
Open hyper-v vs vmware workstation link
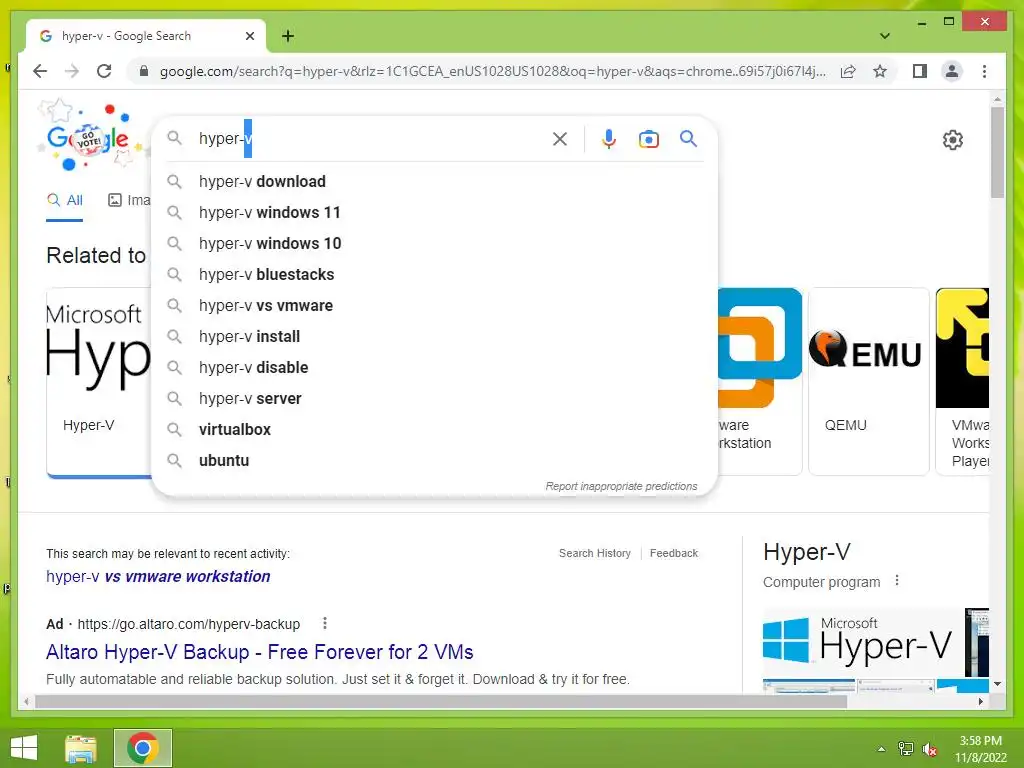[x=158, y=577]
